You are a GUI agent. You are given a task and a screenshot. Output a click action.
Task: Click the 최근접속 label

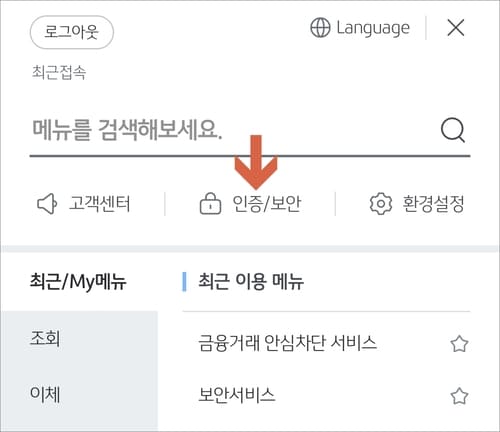point(59,72)
